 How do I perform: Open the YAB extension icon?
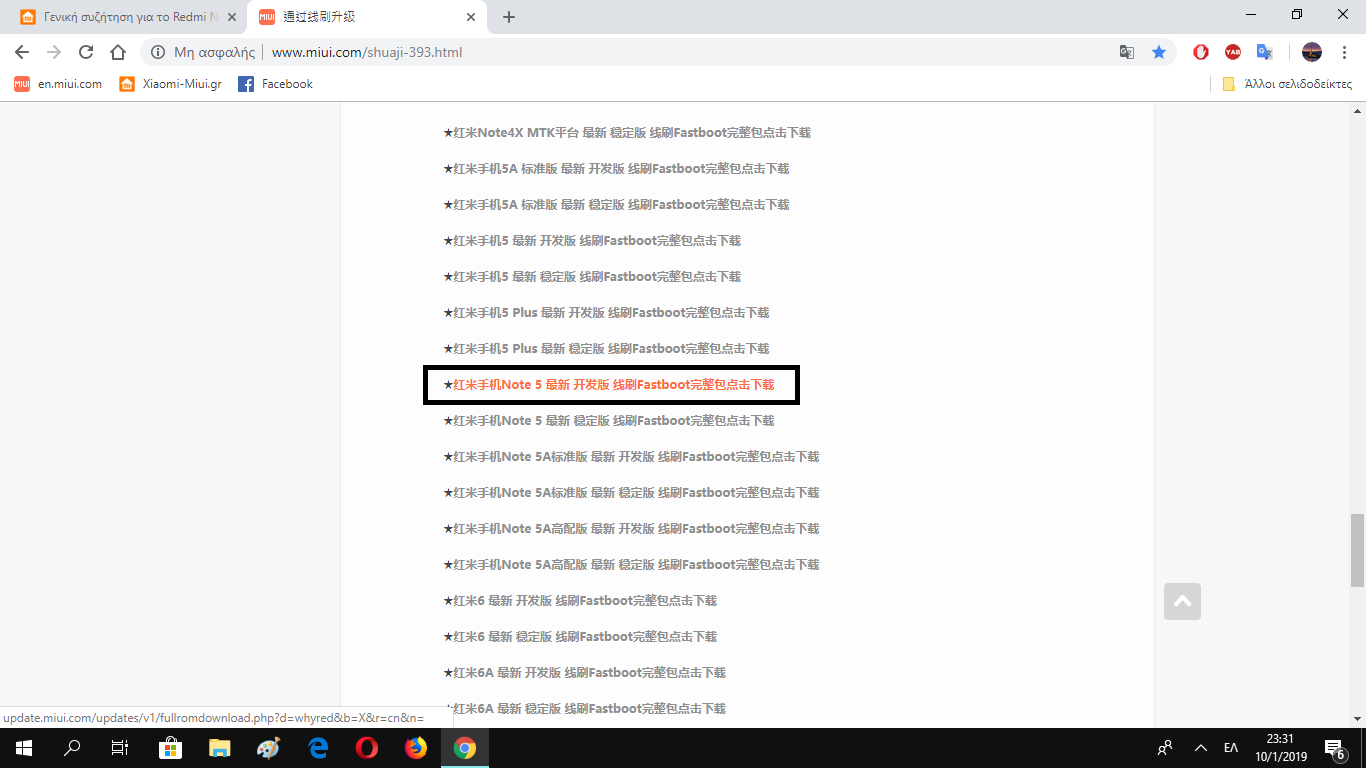(x=1233, y=52)
